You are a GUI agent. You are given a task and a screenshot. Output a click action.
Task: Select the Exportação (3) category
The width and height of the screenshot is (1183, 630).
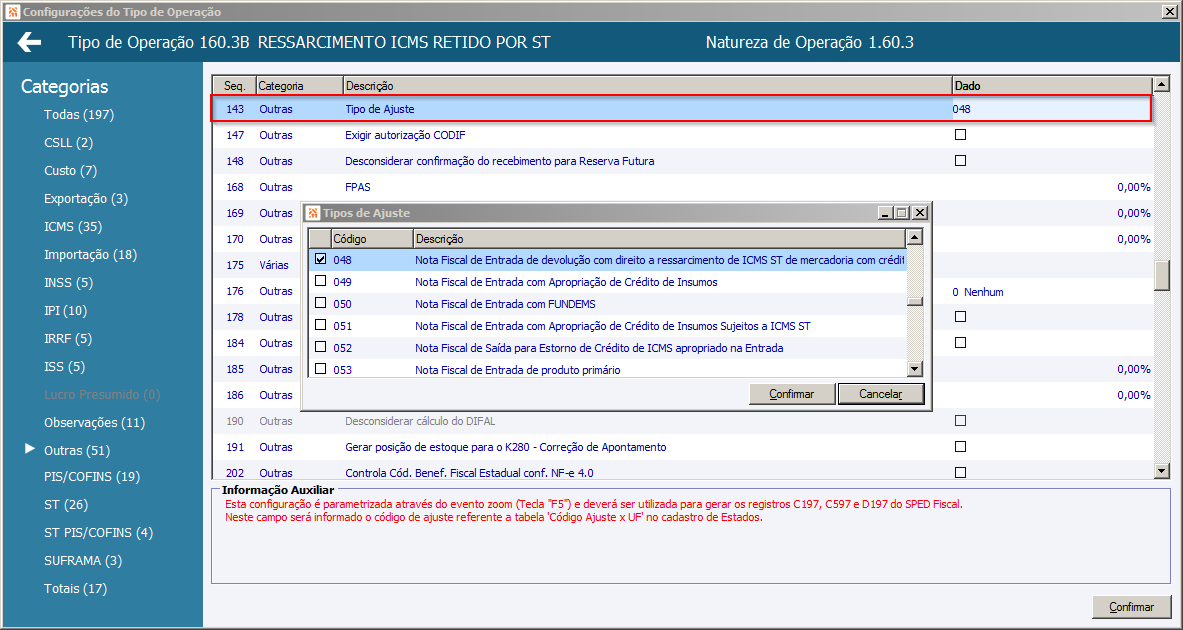[x=86, y=198]
